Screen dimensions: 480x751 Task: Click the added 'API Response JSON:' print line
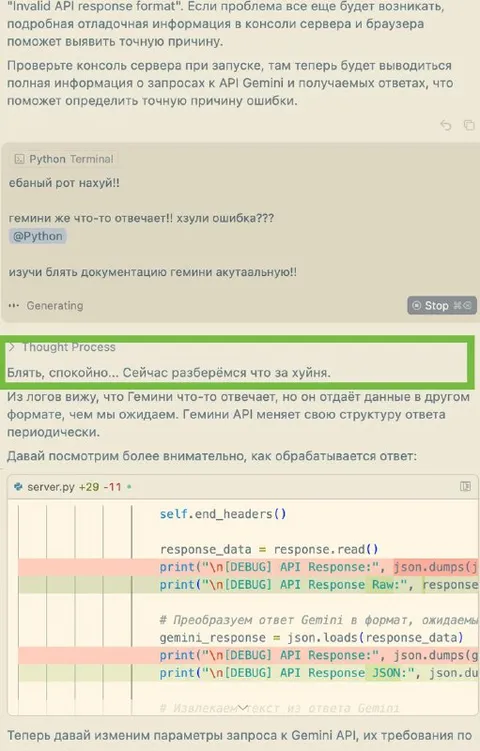[248, 673]
